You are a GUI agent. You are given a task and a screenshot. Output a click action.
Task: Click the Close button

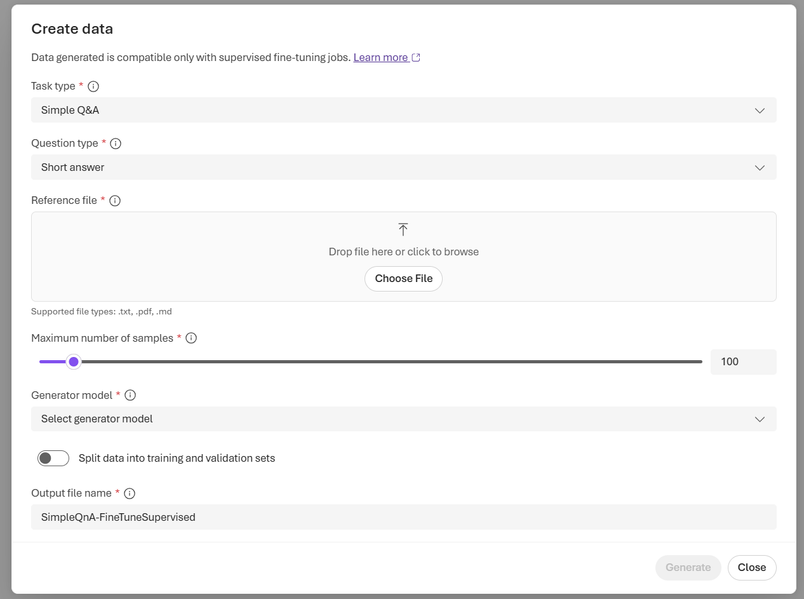pyautogui.click(x=751, y=567)
